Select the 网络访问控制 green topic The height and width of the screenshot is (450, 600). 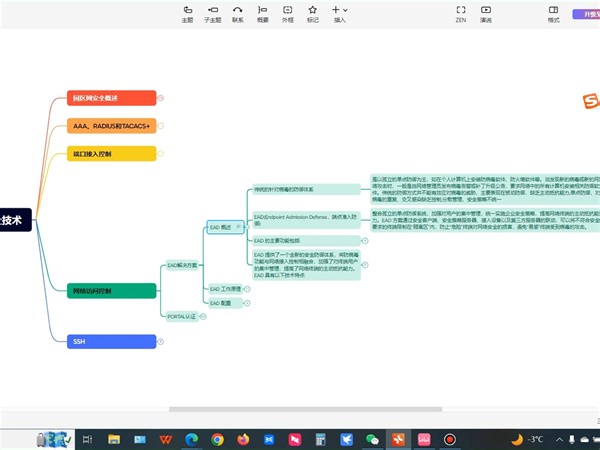coord(112,291)
